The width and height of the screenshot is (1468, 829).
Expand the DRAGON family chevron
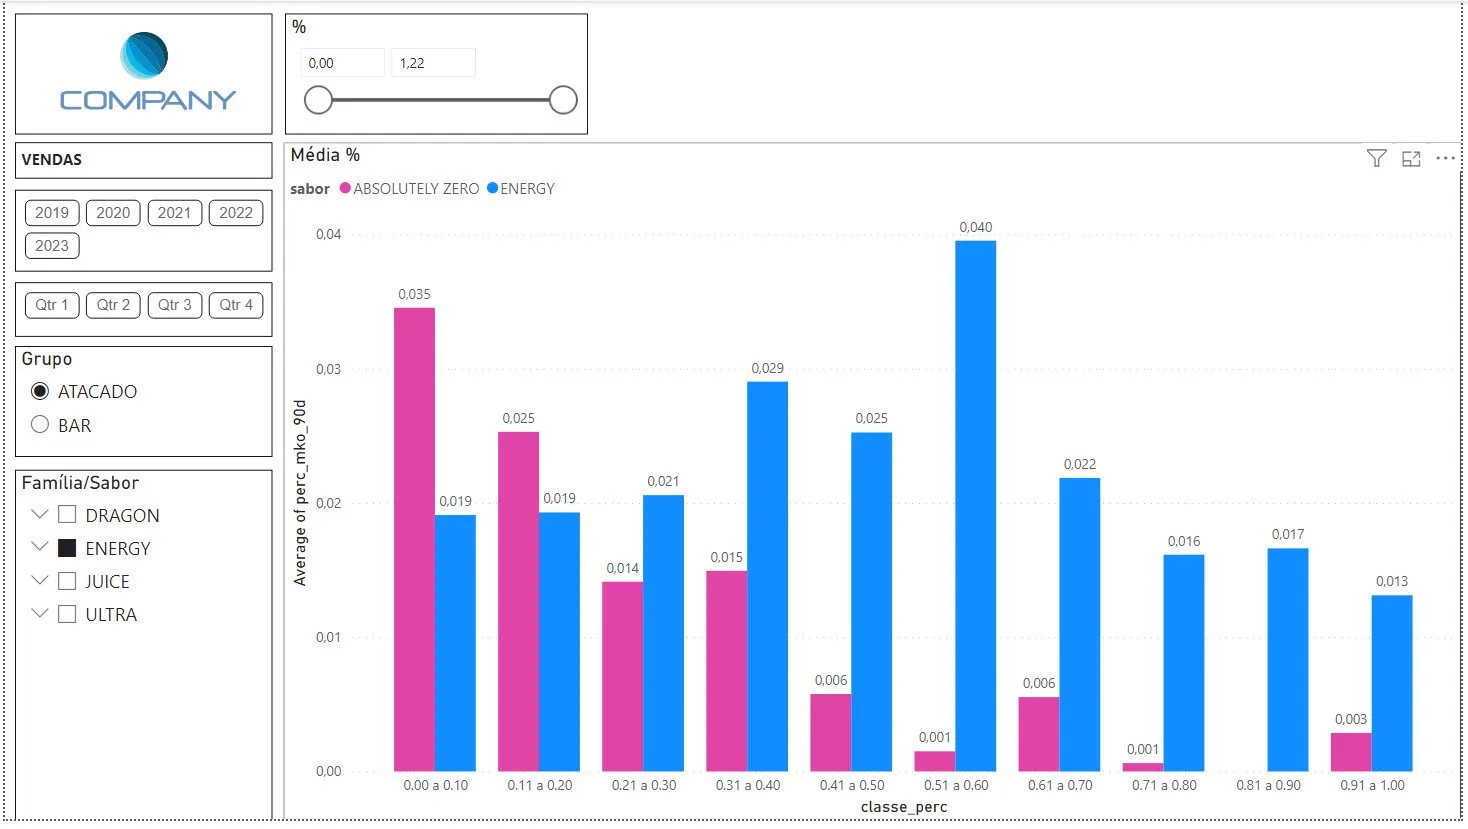pos(40,515)
